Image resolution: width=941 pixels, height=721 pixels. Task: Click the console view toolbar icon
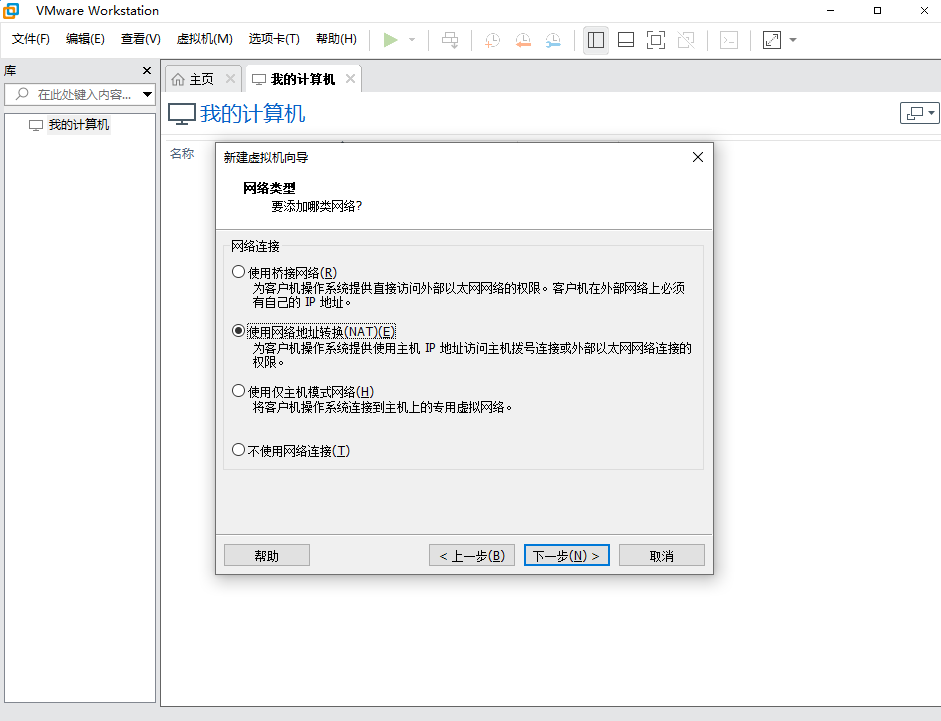pos(729,40)
